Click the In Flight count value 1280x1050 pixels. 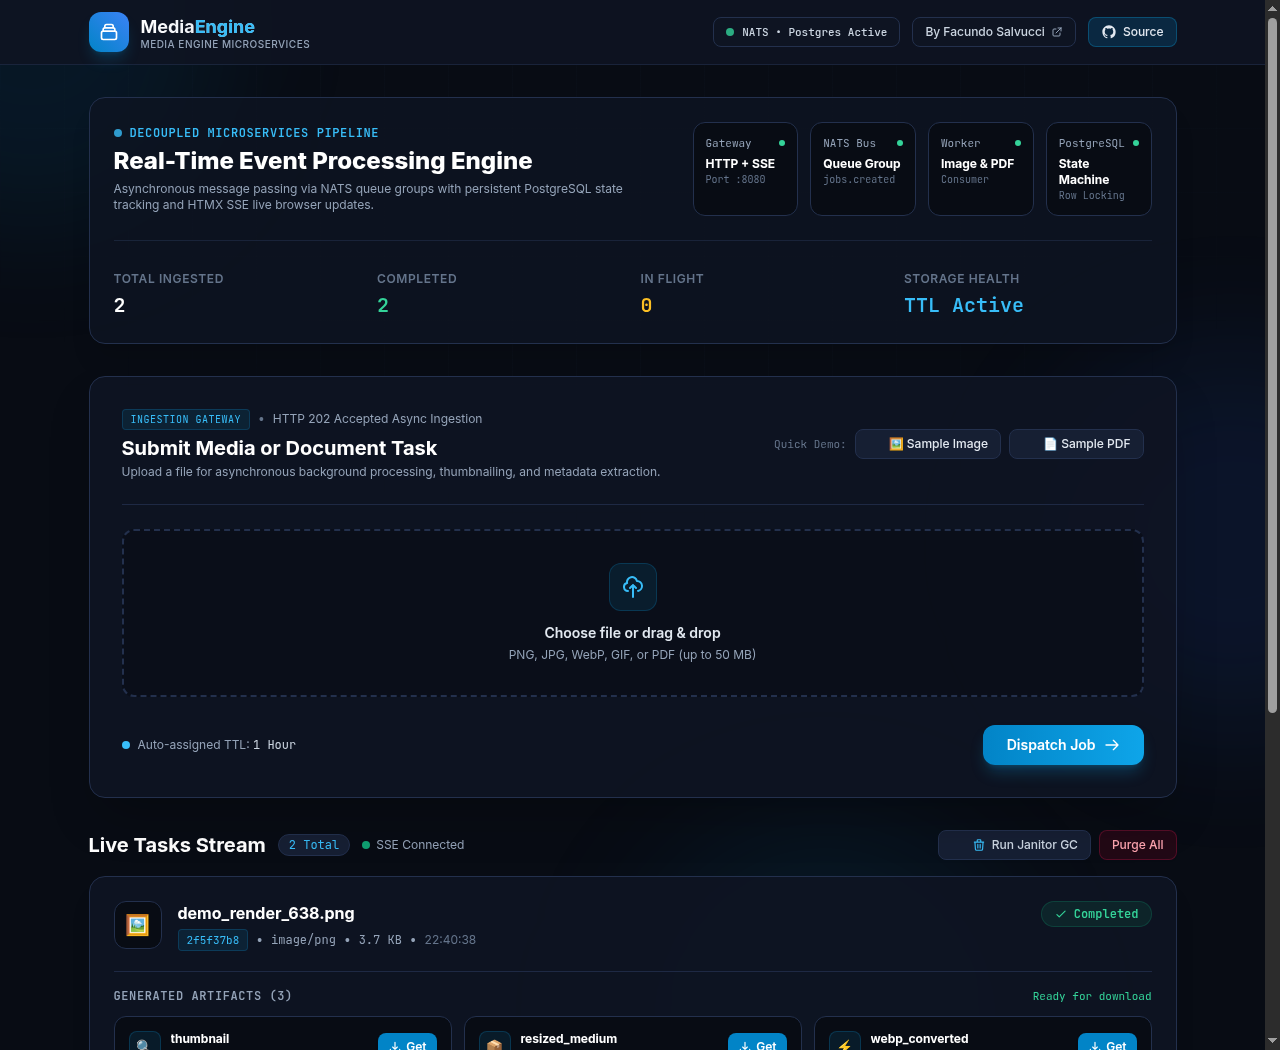tap(646, 306)
